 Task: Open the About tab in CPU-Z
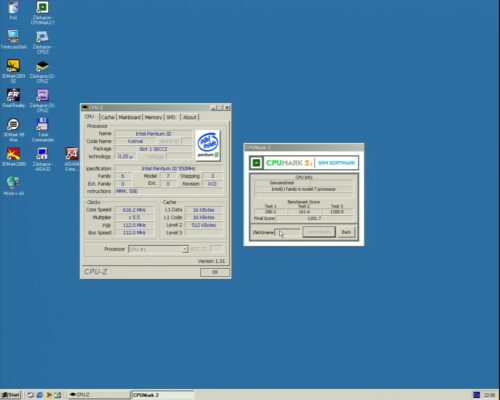[x=190, y=117]
